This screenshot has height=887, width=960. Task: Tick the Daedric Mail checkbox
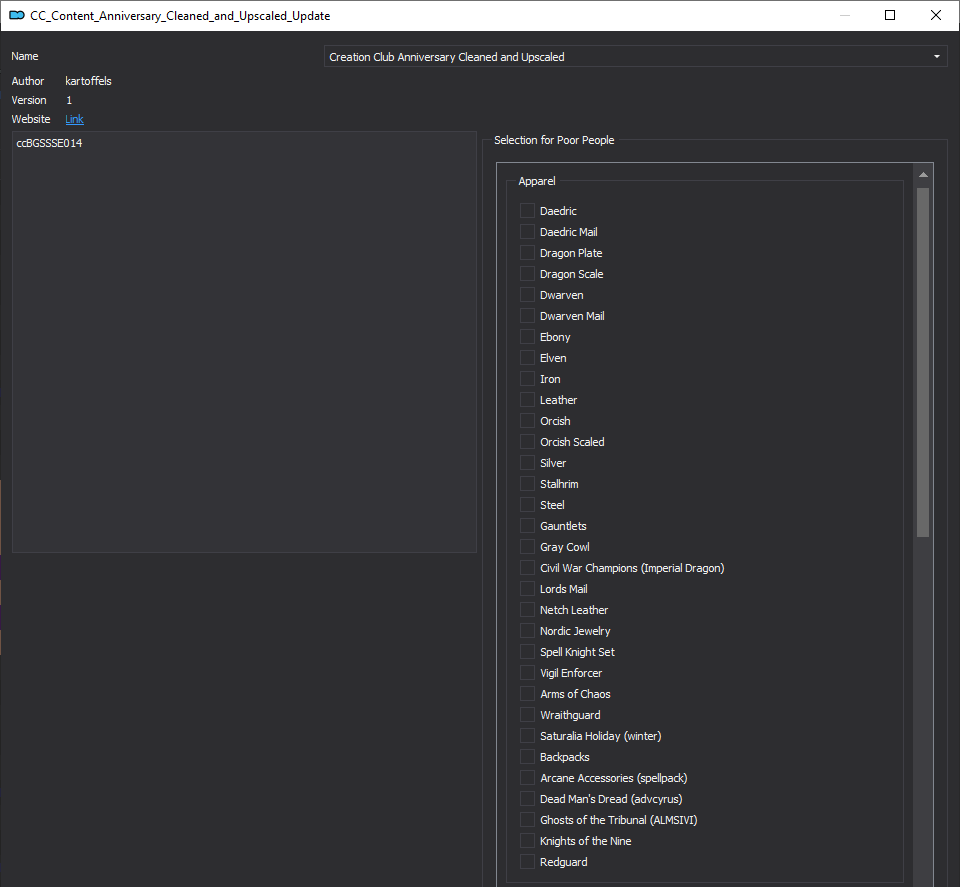[x=527, y=231]
